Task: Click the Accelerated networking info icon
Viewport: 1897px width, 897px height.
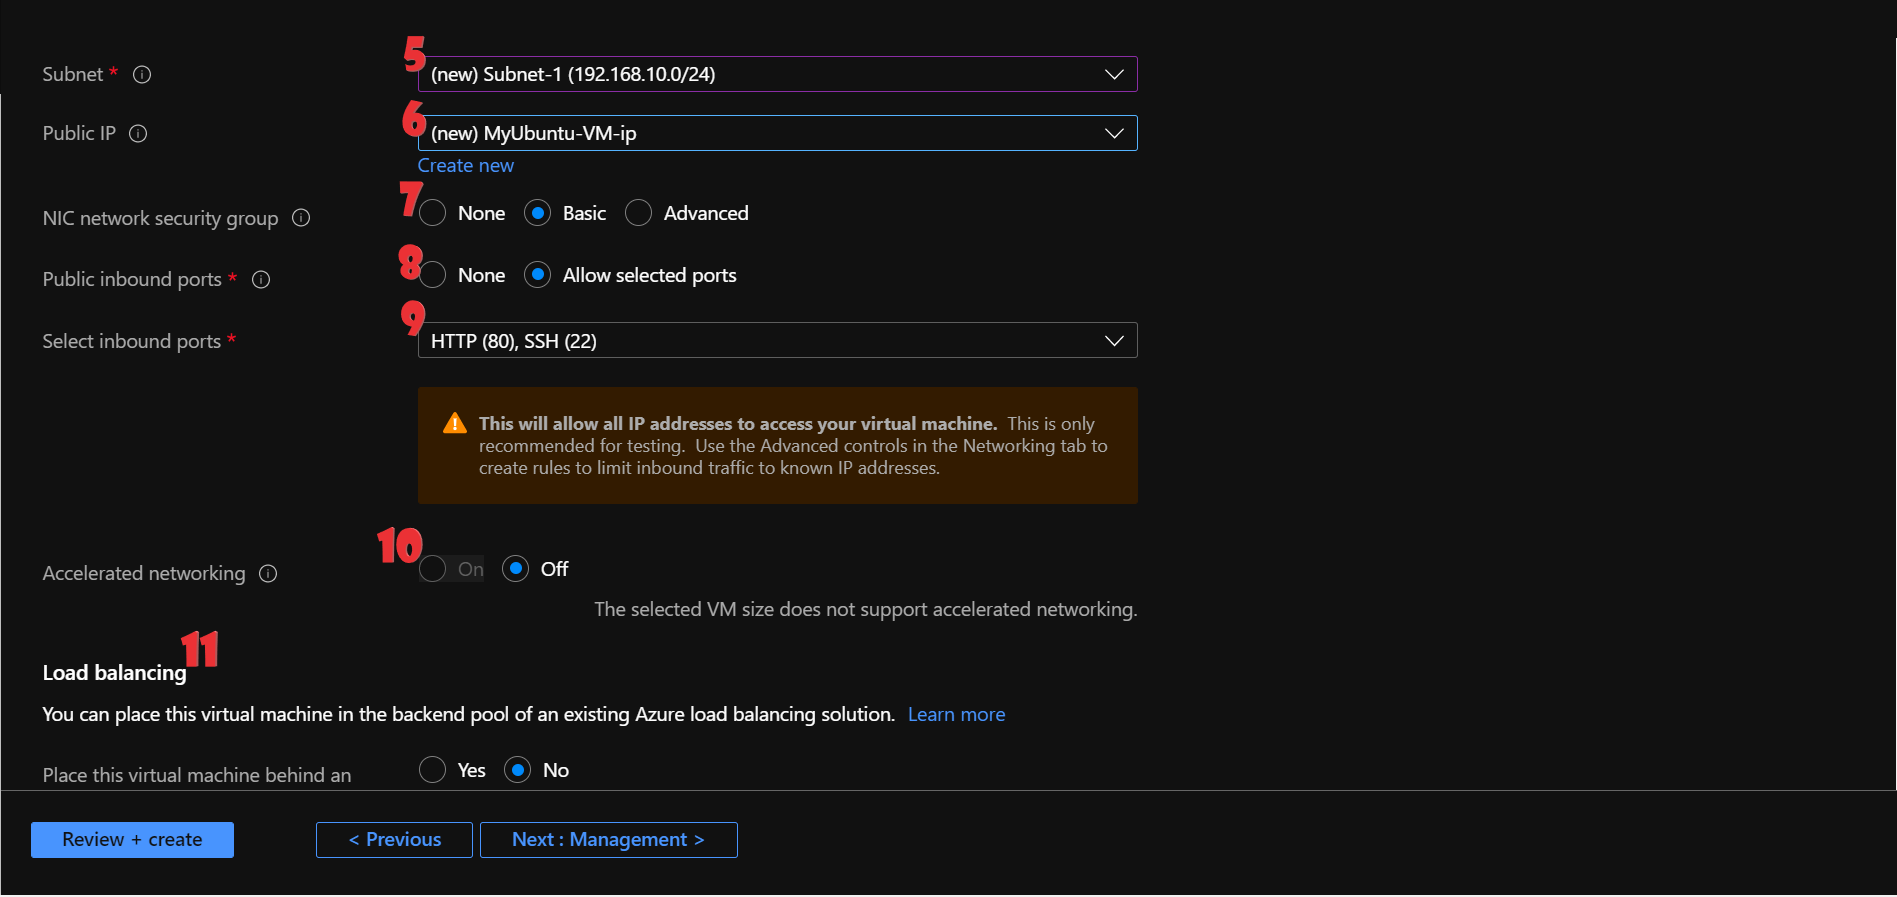Action: [268, 574]
